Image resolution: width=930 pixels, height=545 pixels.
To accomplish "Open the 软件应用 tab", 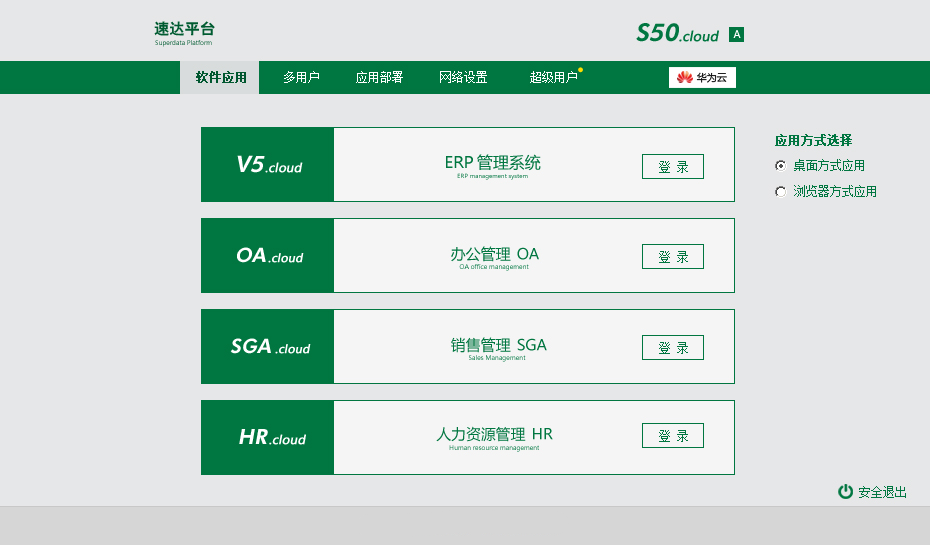I will (221, 77).
